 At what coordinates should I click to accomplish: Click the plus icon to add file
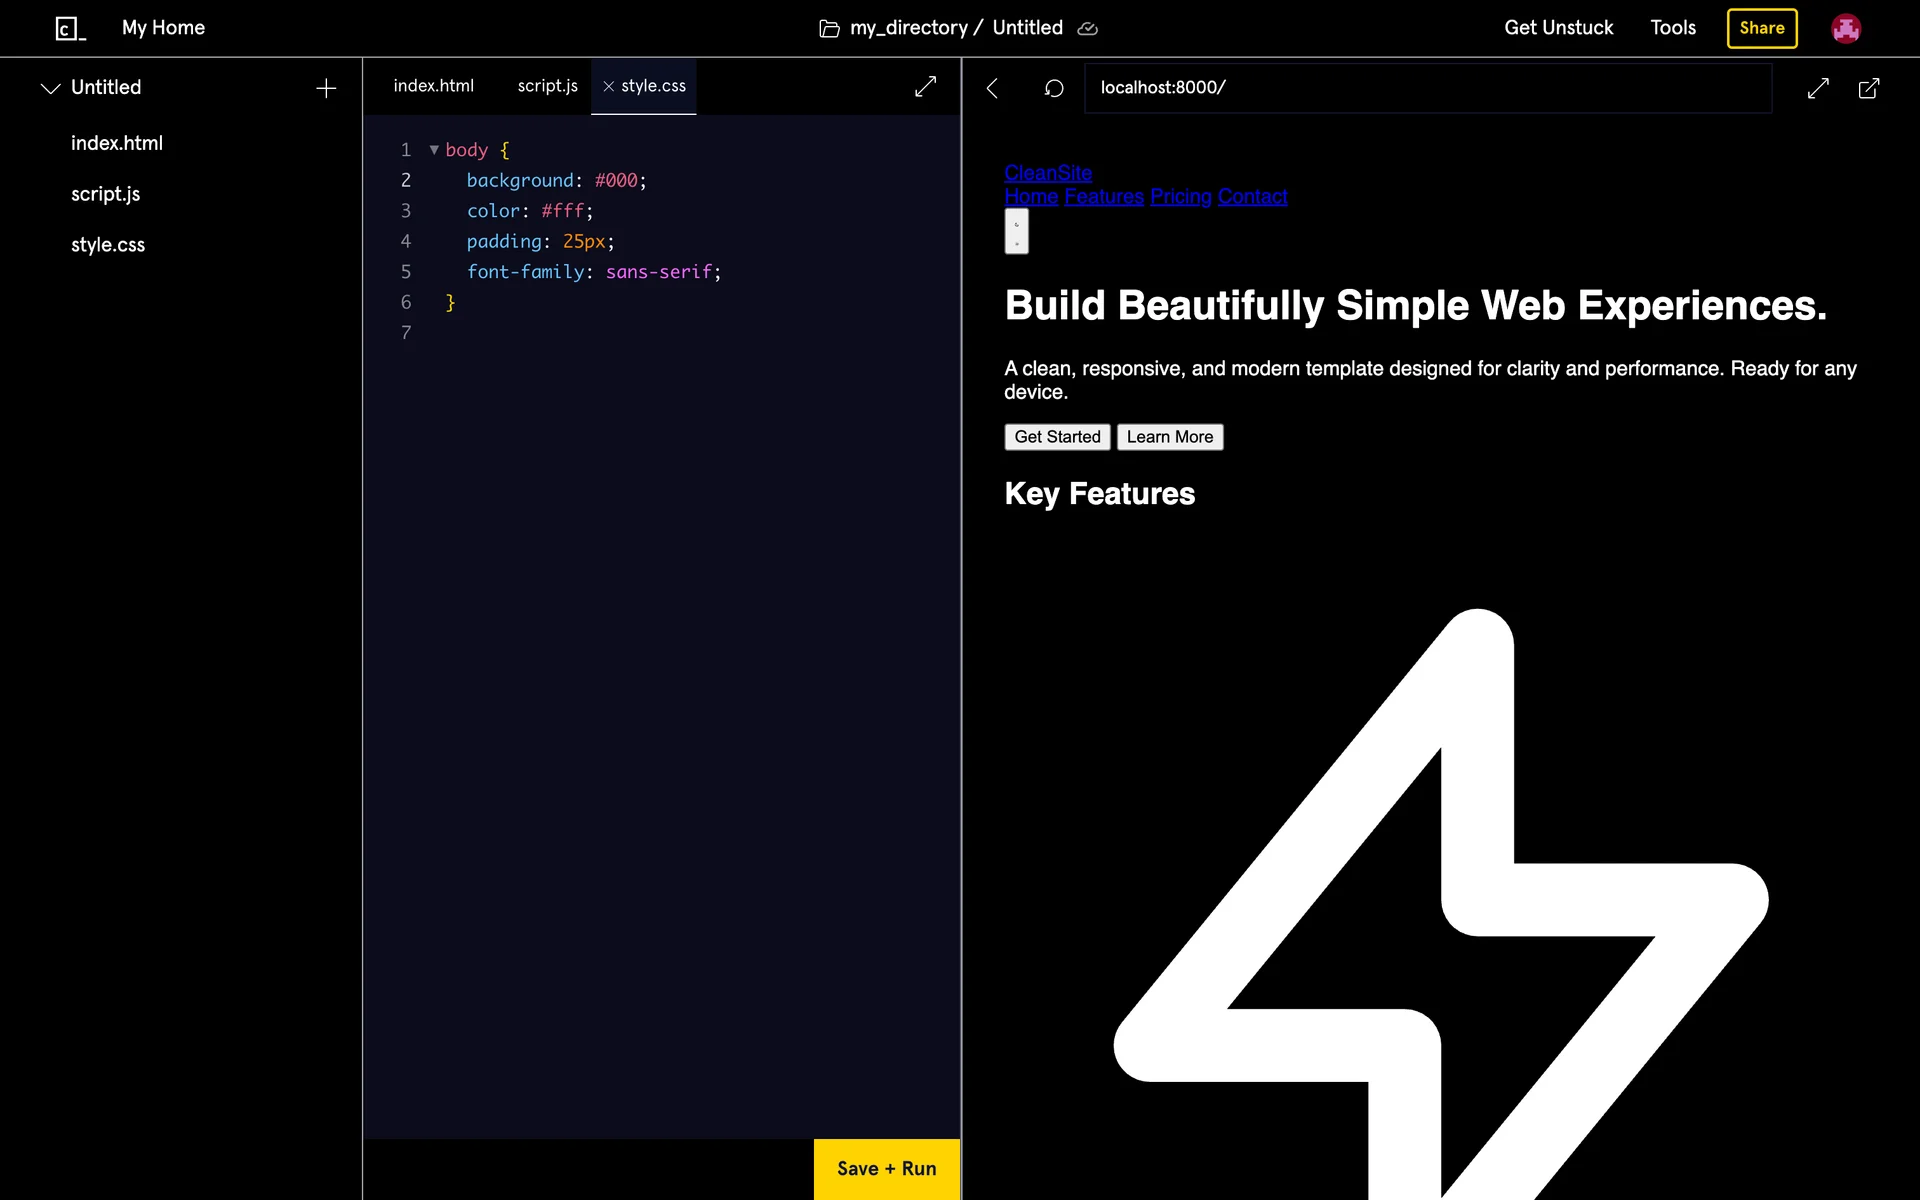(326, 88)
